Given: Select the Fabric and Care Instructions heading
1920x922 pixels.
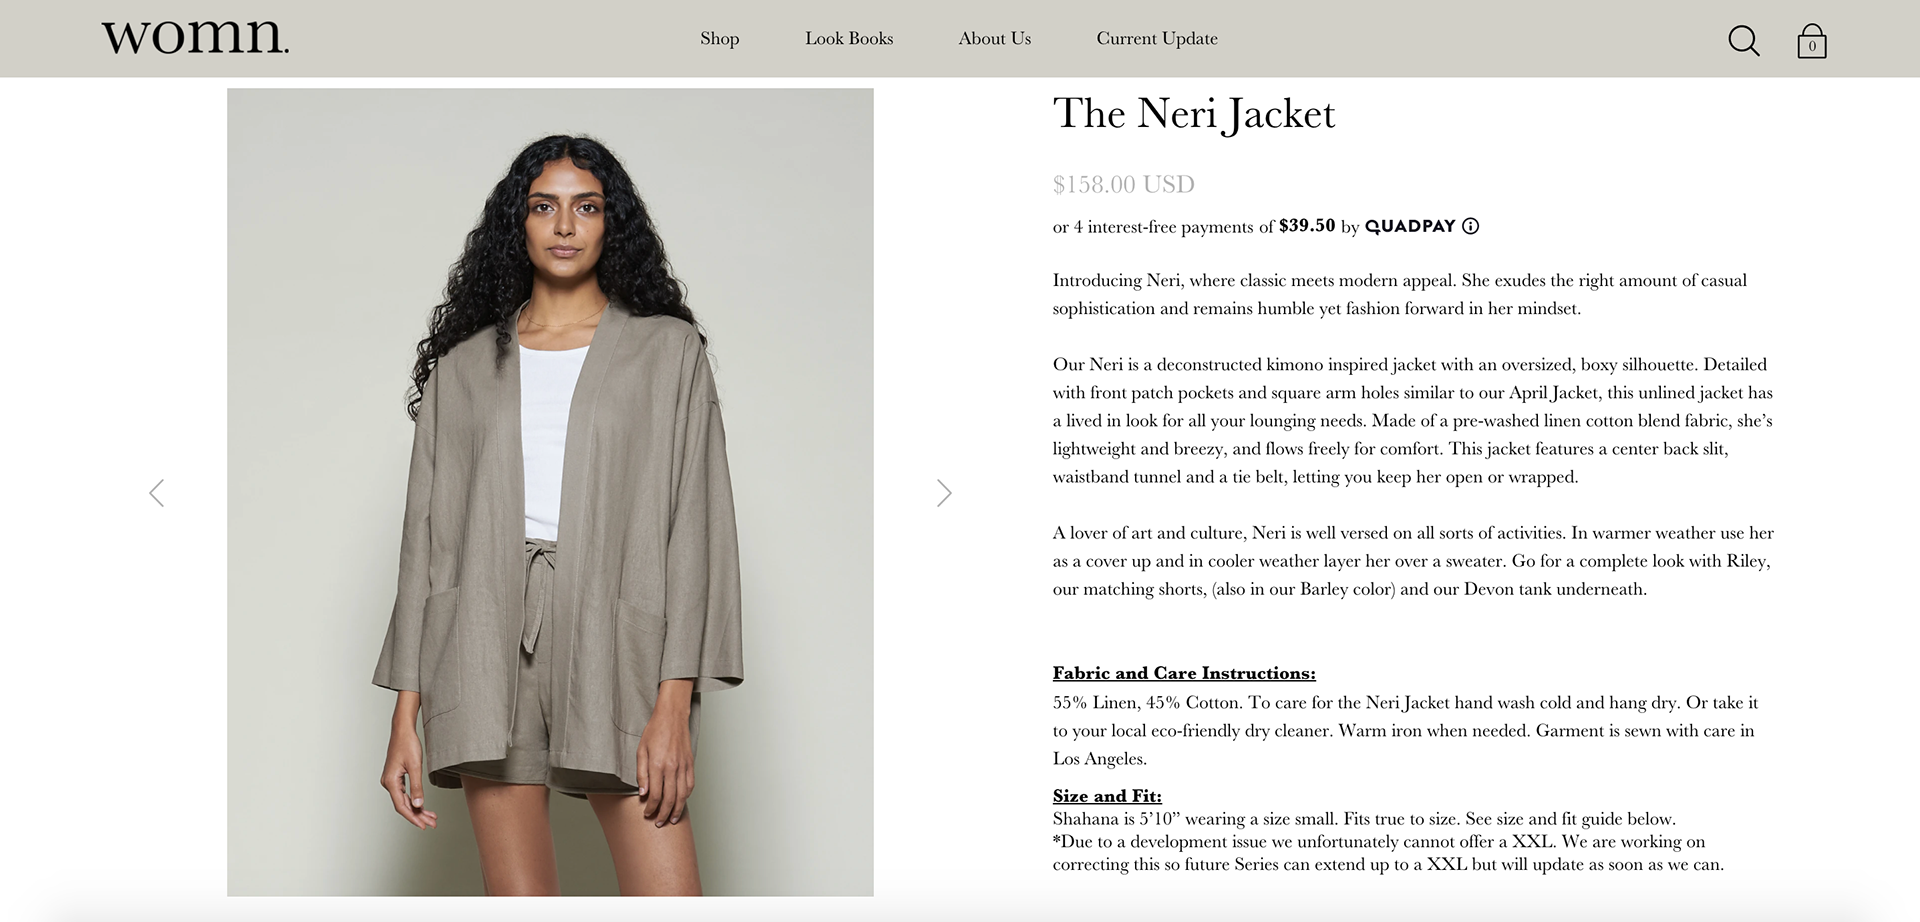Looking at the screenshot, I should [1184, 673].
